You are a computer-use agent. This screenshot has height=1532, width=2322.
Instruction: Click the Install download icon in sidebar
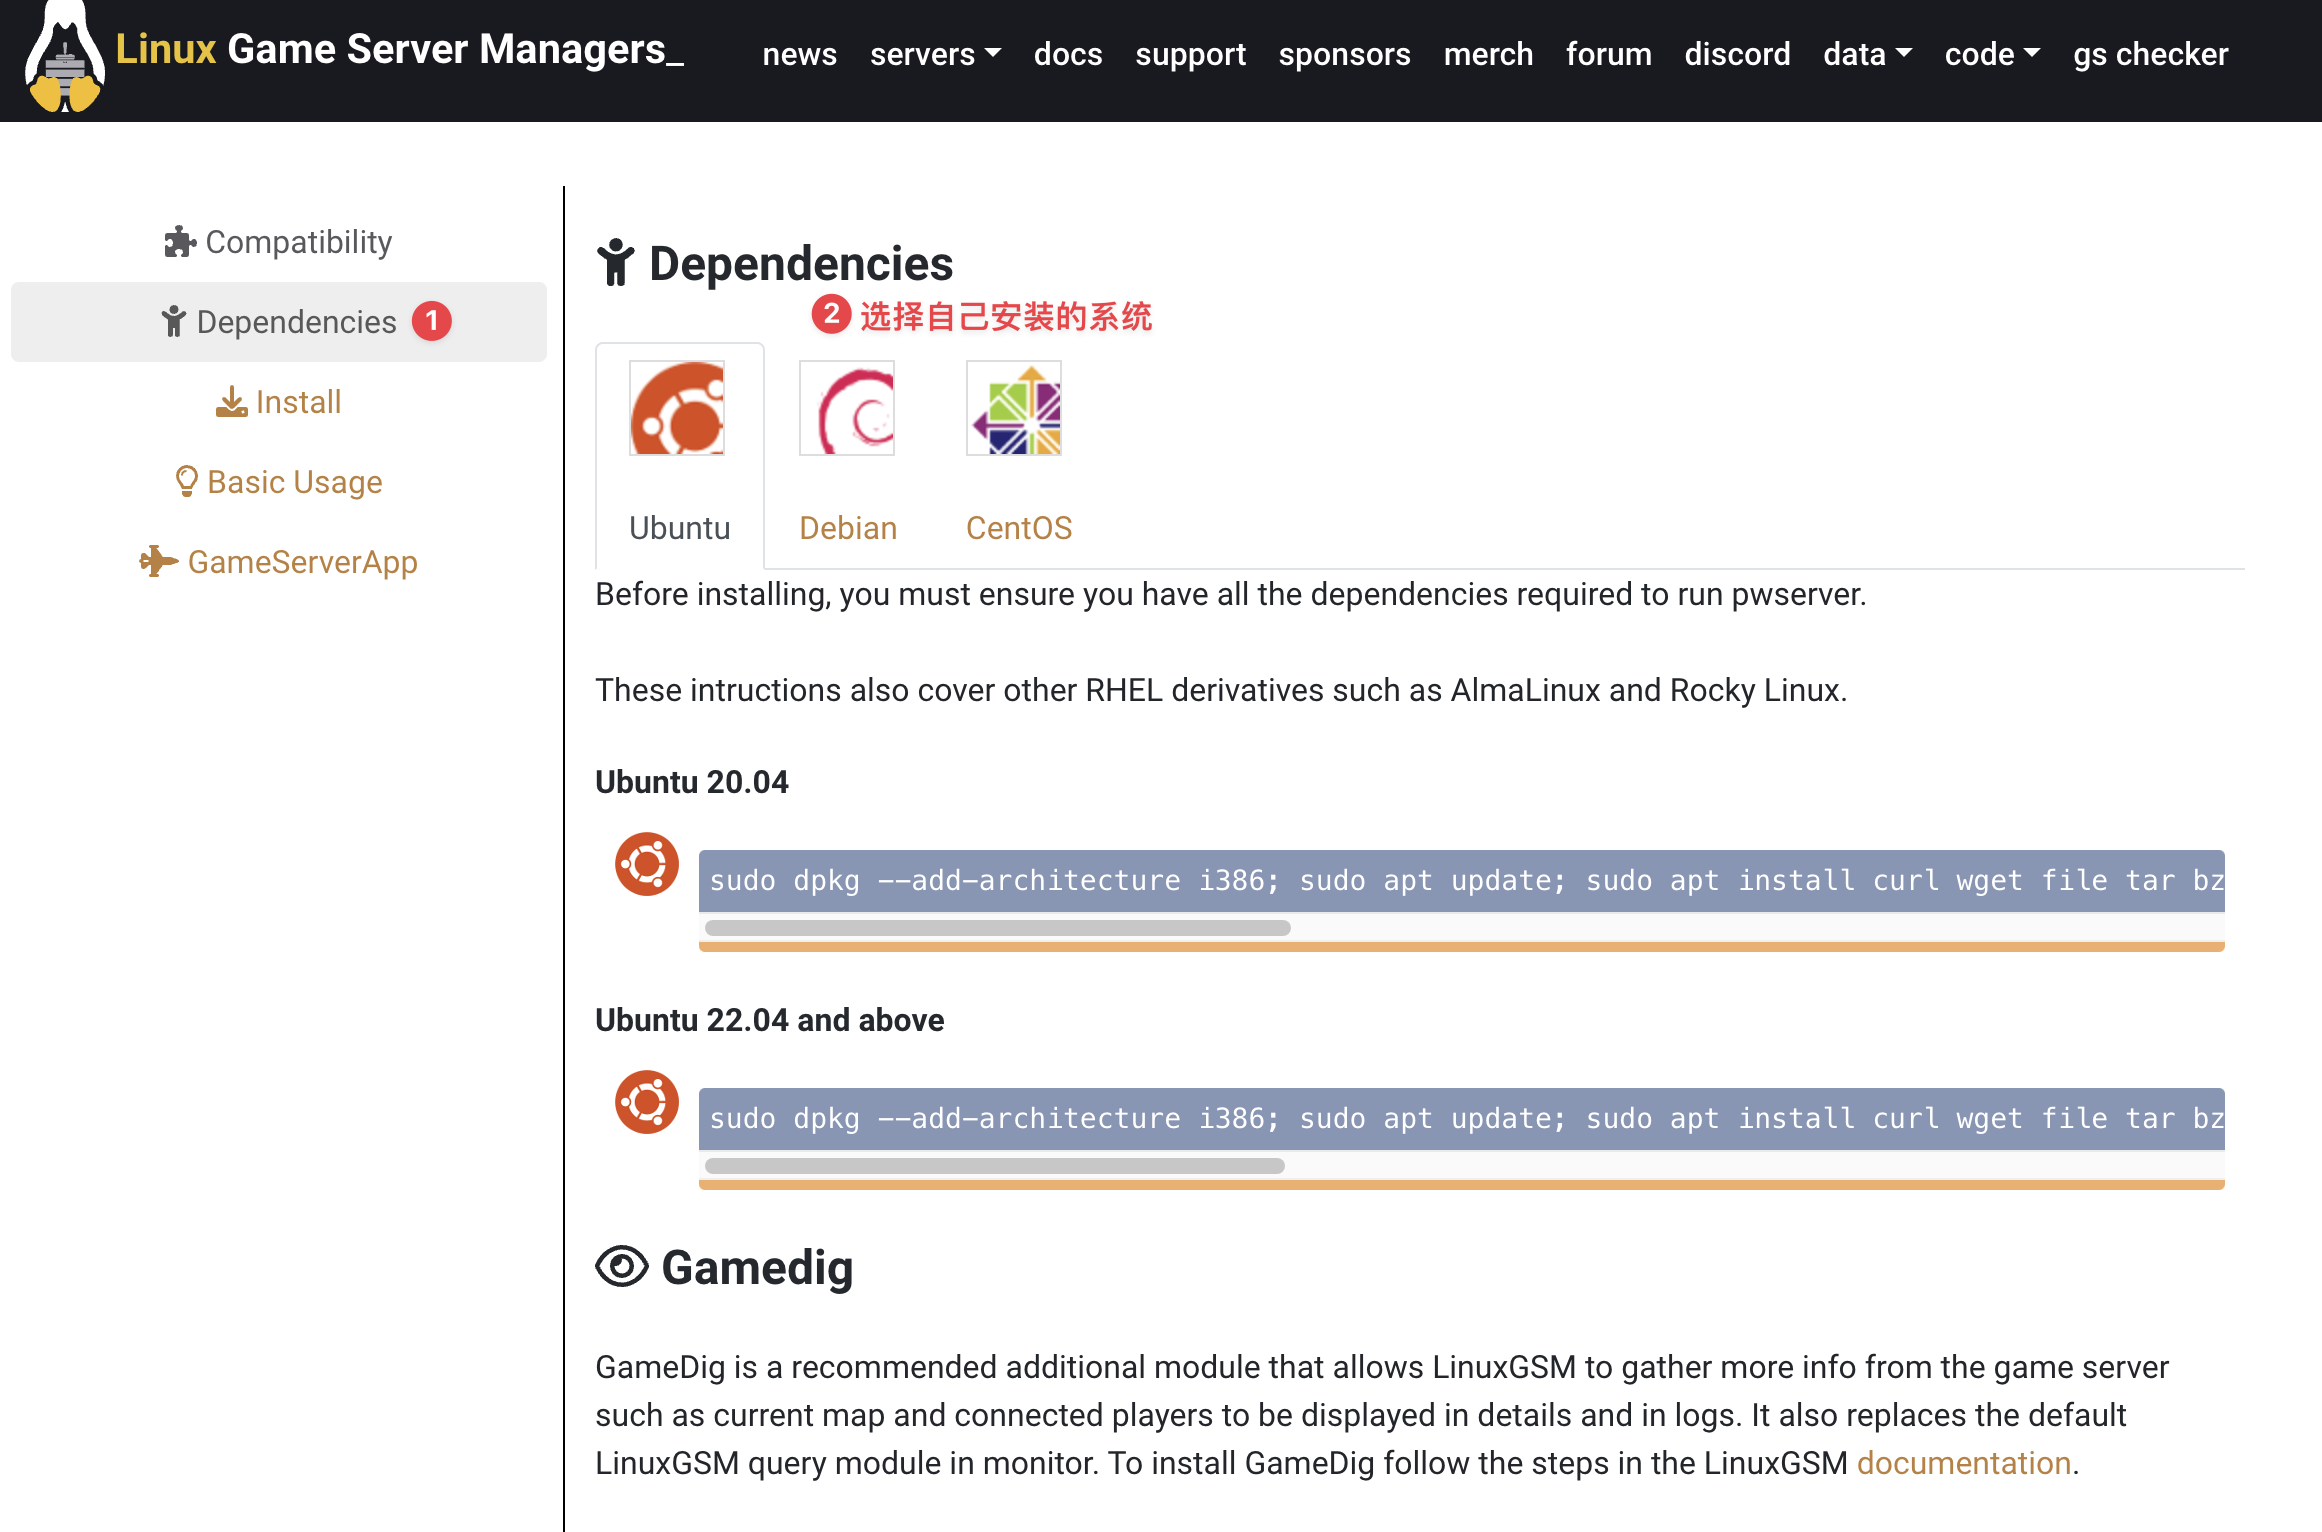click(x=231, y=402)
